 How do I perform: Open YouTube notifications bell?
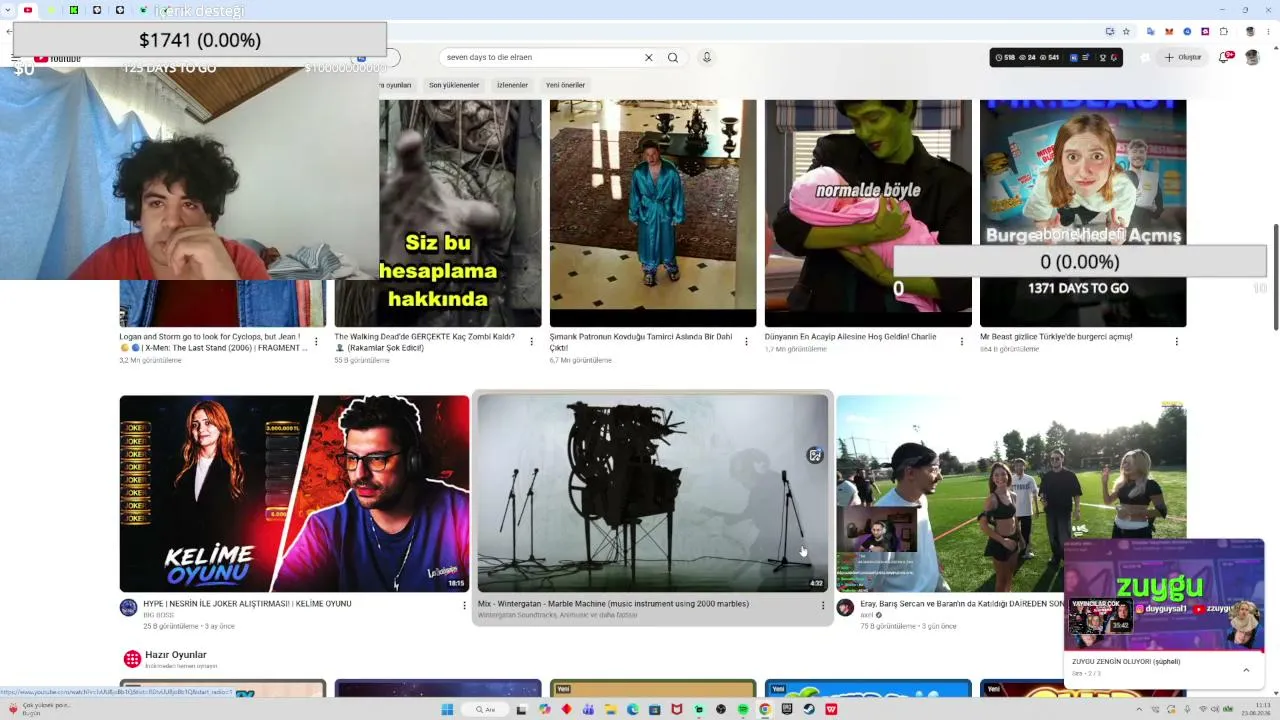tap(1225, 57)
